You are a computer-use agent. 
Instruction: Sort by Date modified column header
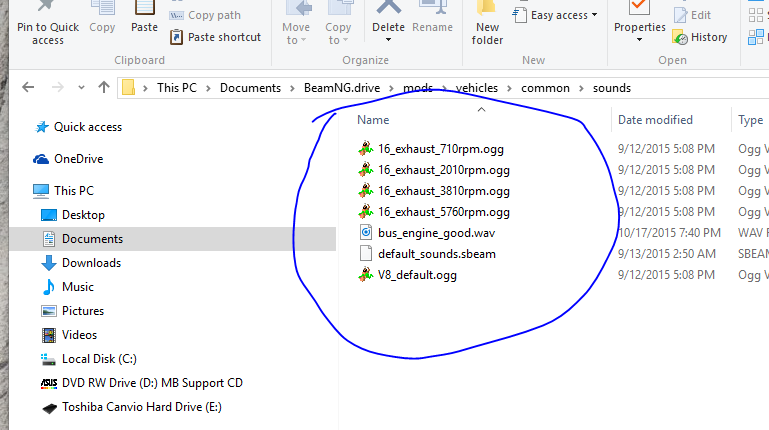tap(655, 120)
